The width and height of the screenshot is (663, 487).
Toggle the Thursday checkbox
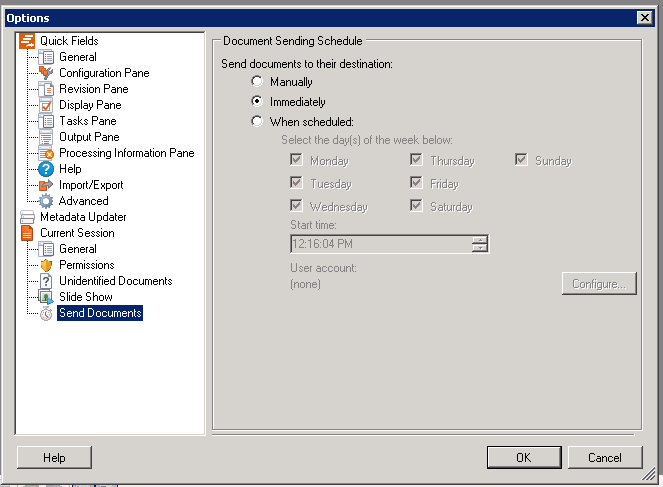pos(416,160)
